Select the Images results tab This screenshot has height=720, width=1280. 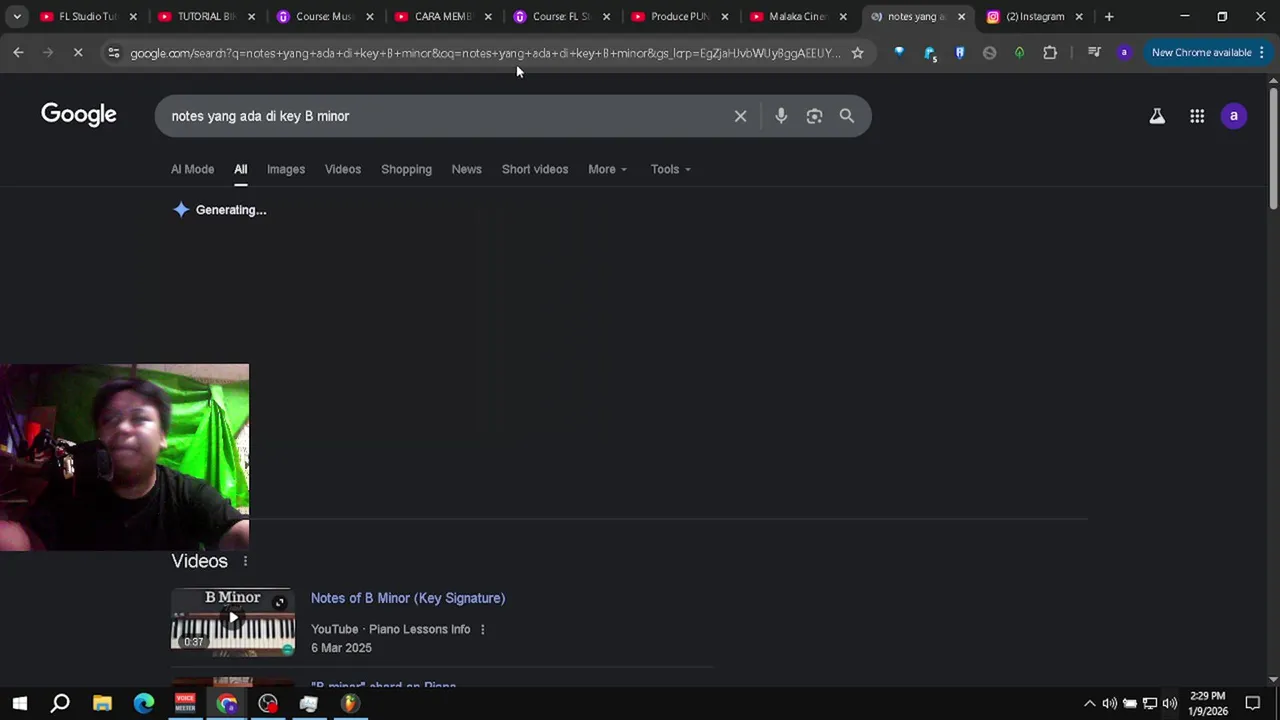(285, 169)
